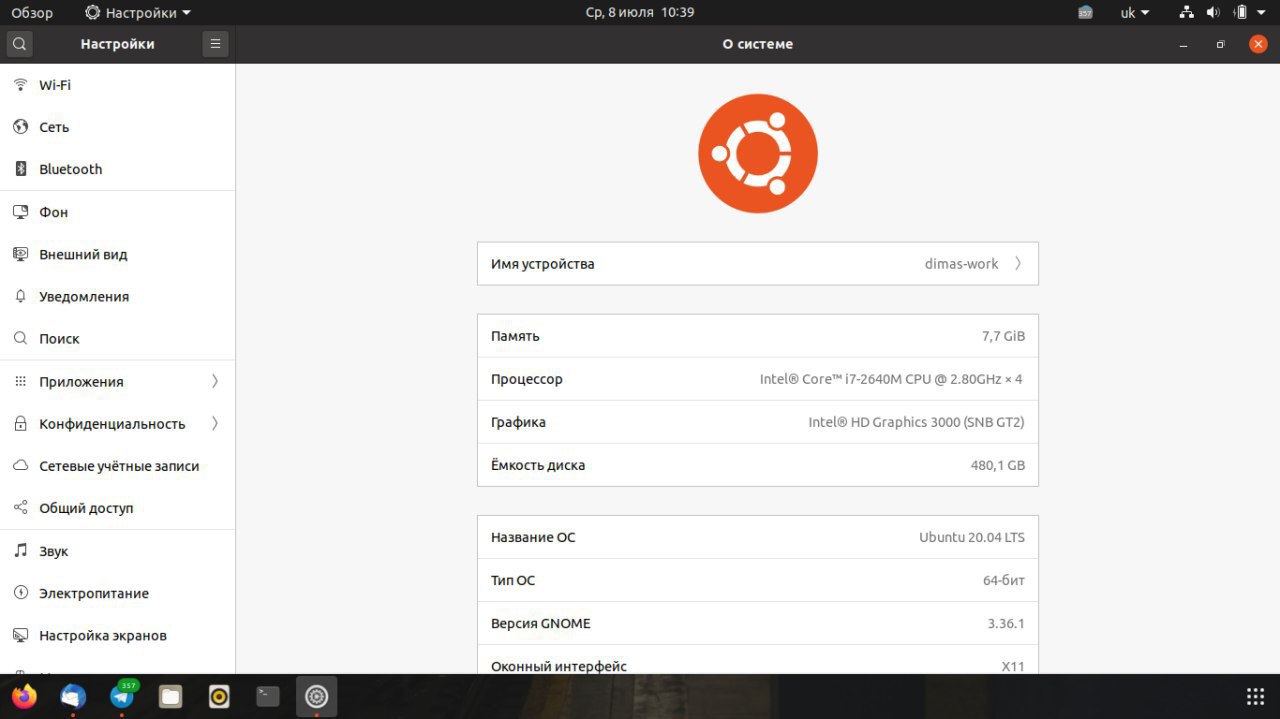This screenshot has width=1280, height=719.
Task: Click the globe icon next to Сеть
Action: pyautogui.click(x=20, y=127)
